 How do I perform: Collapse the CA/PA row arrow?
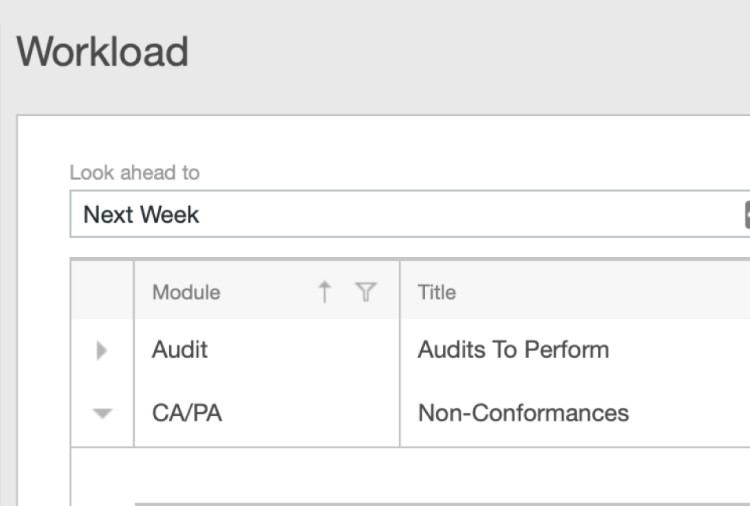point(102,413)
